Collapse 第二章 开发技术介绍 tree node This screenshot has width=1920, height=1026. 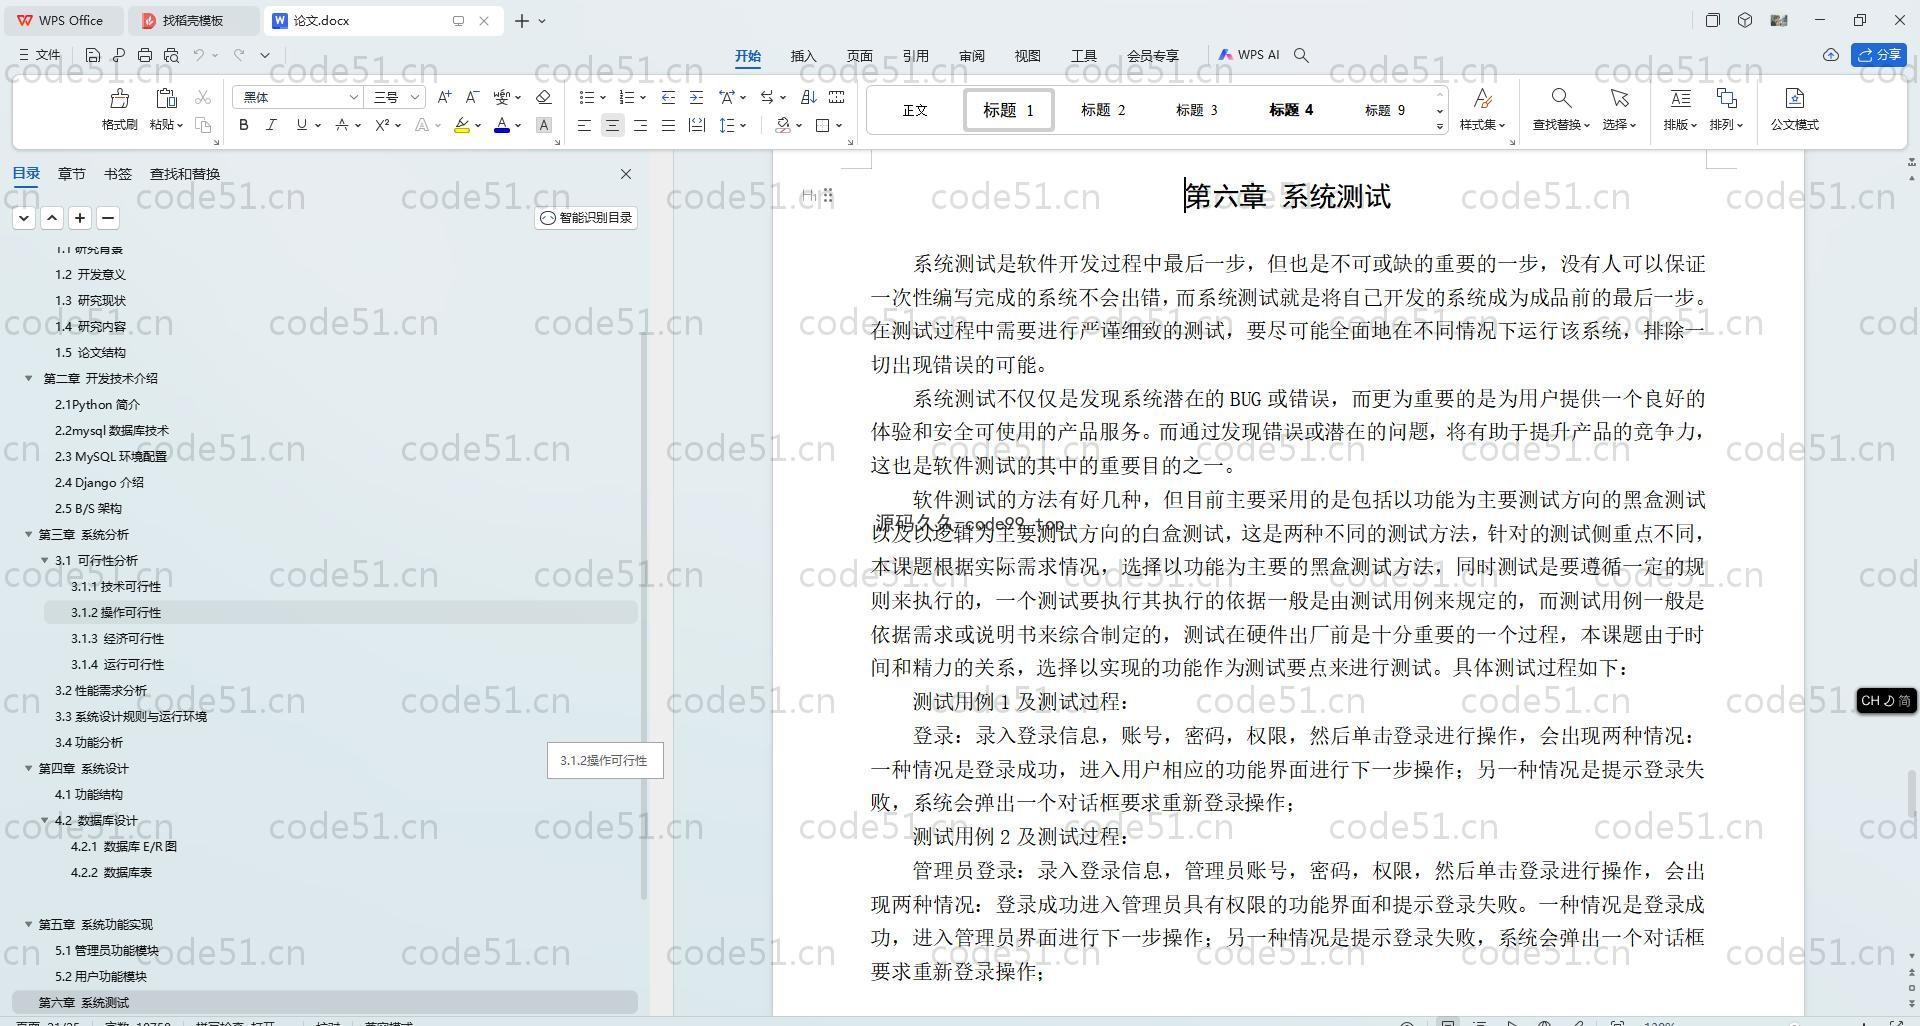pos(29,378)
